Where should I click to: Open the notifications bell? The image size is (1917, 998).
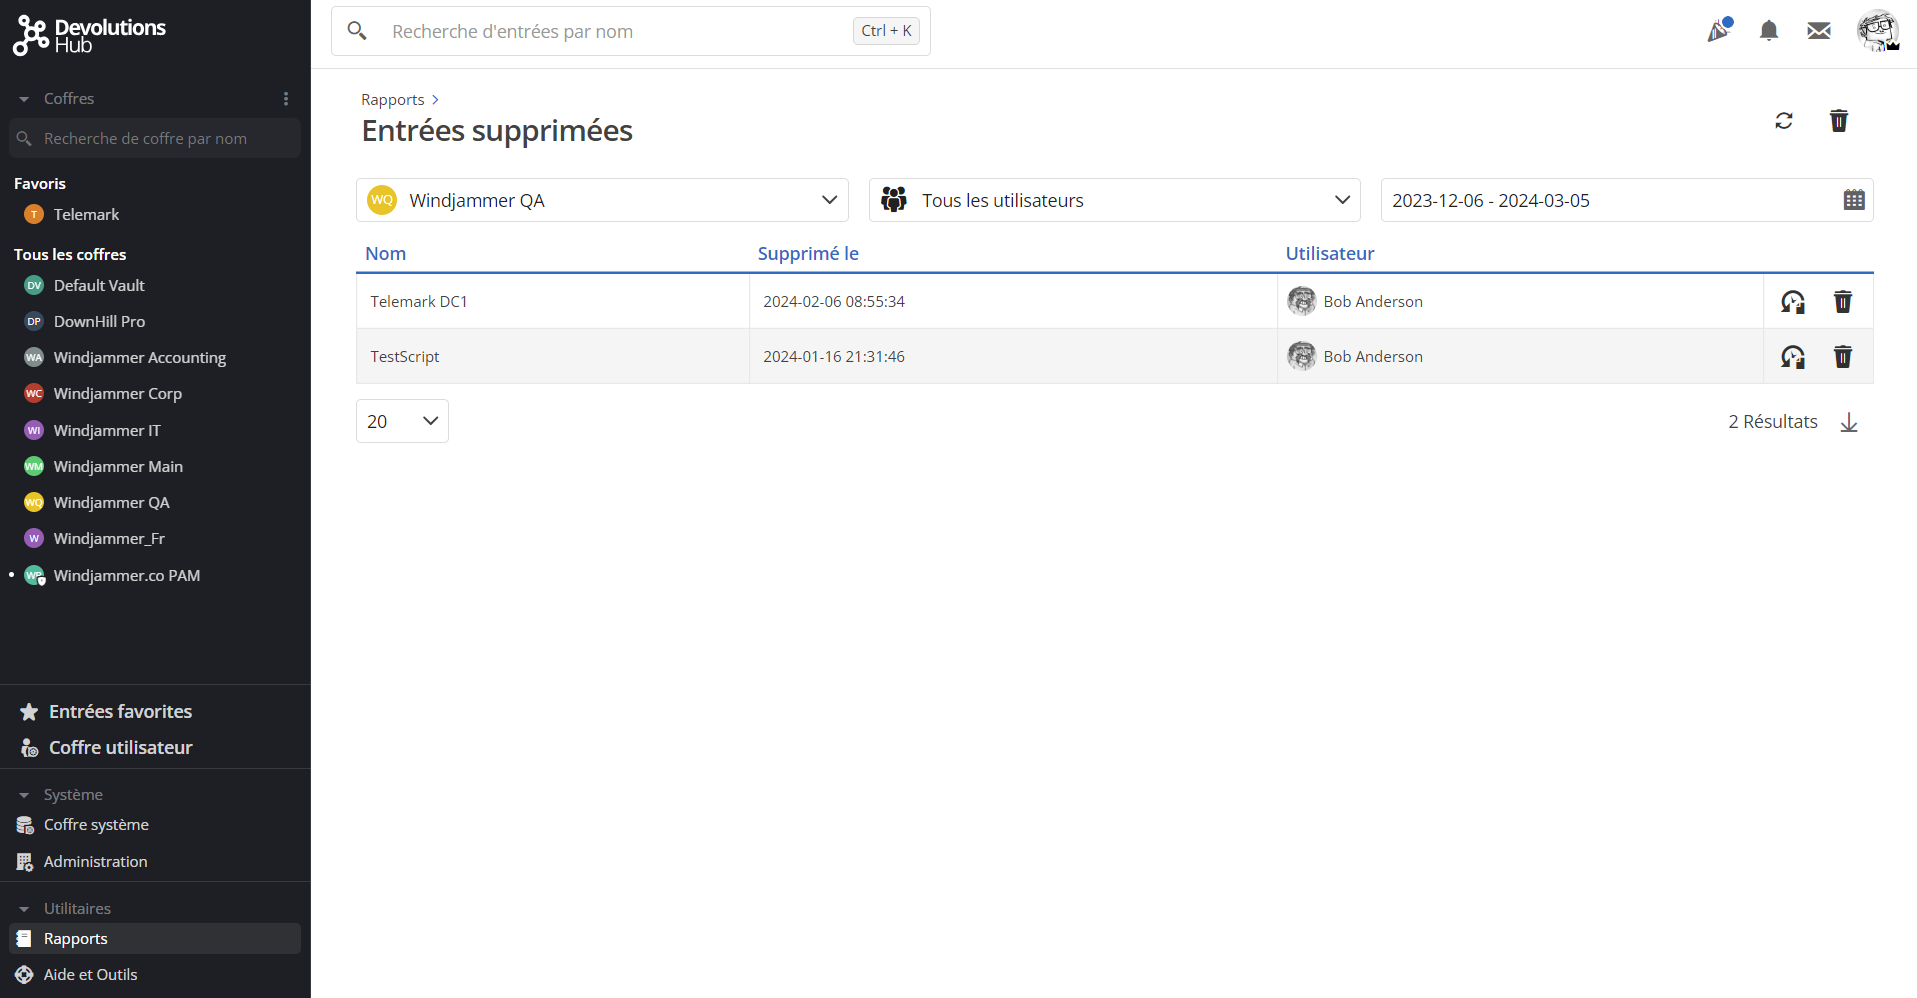tap(1769, 31)
